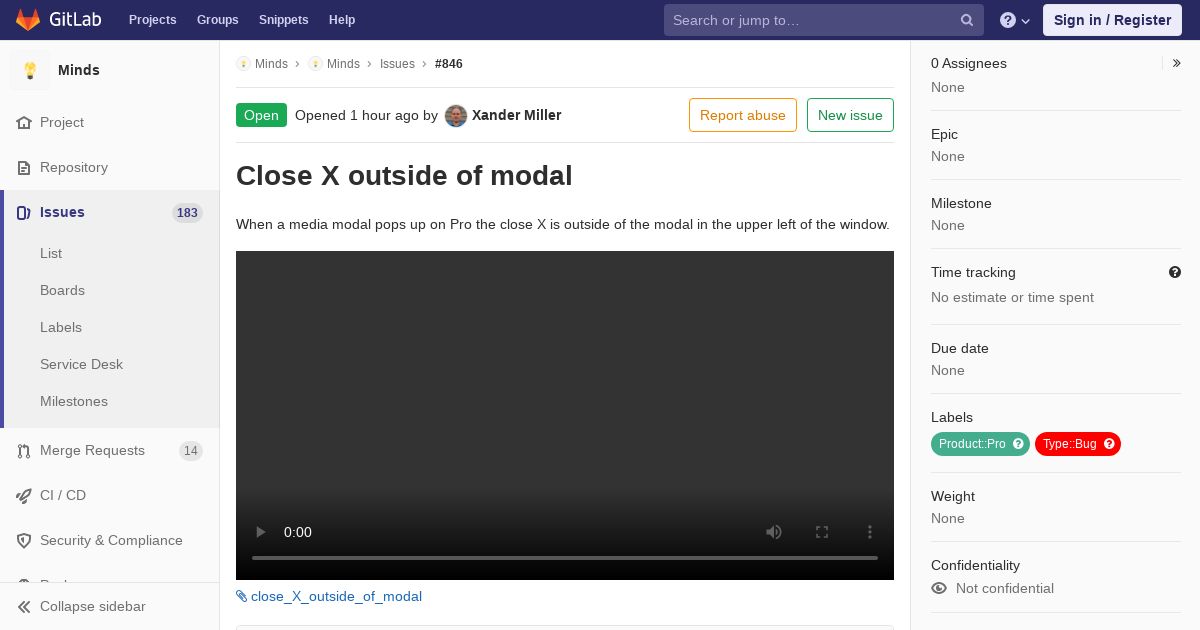This screenshot has width=1200, height=630.
Task: Click 0 Assignees heading
Action: pyautogui.click(x=969, y=63)
